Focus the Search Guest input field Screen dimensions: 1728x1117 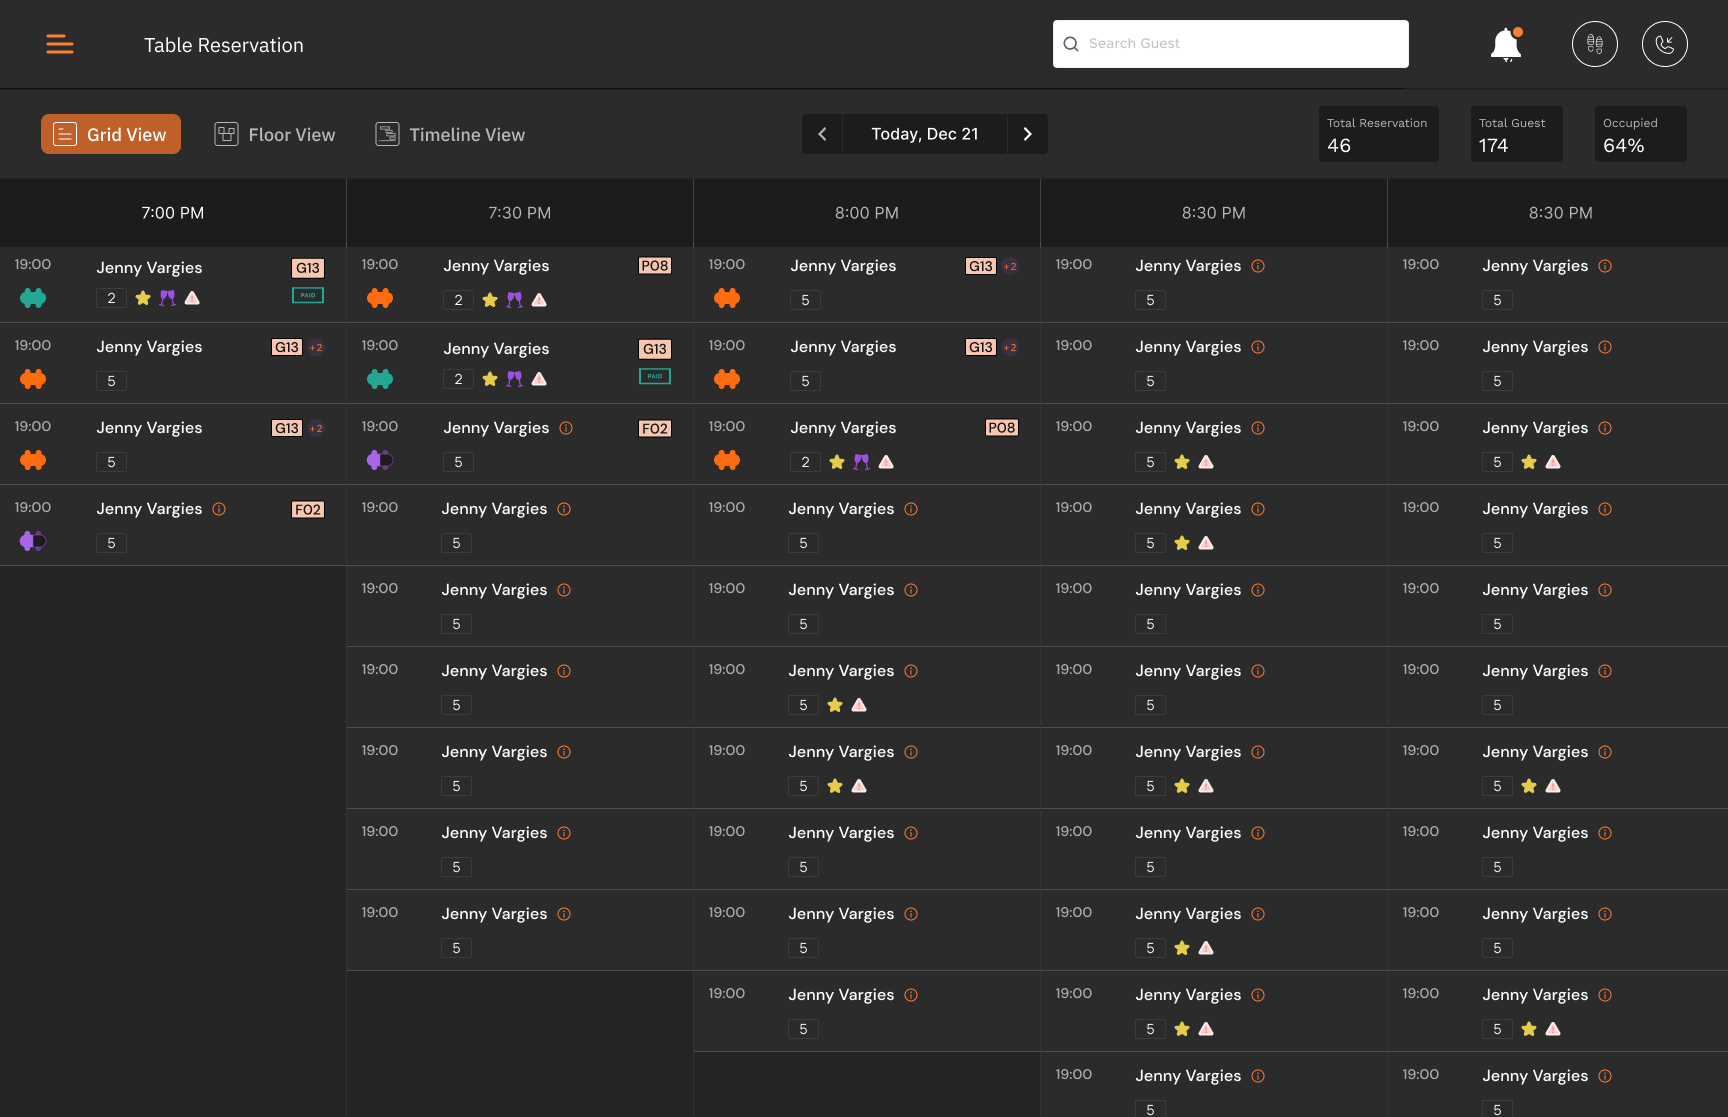(x=1231, y=44)
